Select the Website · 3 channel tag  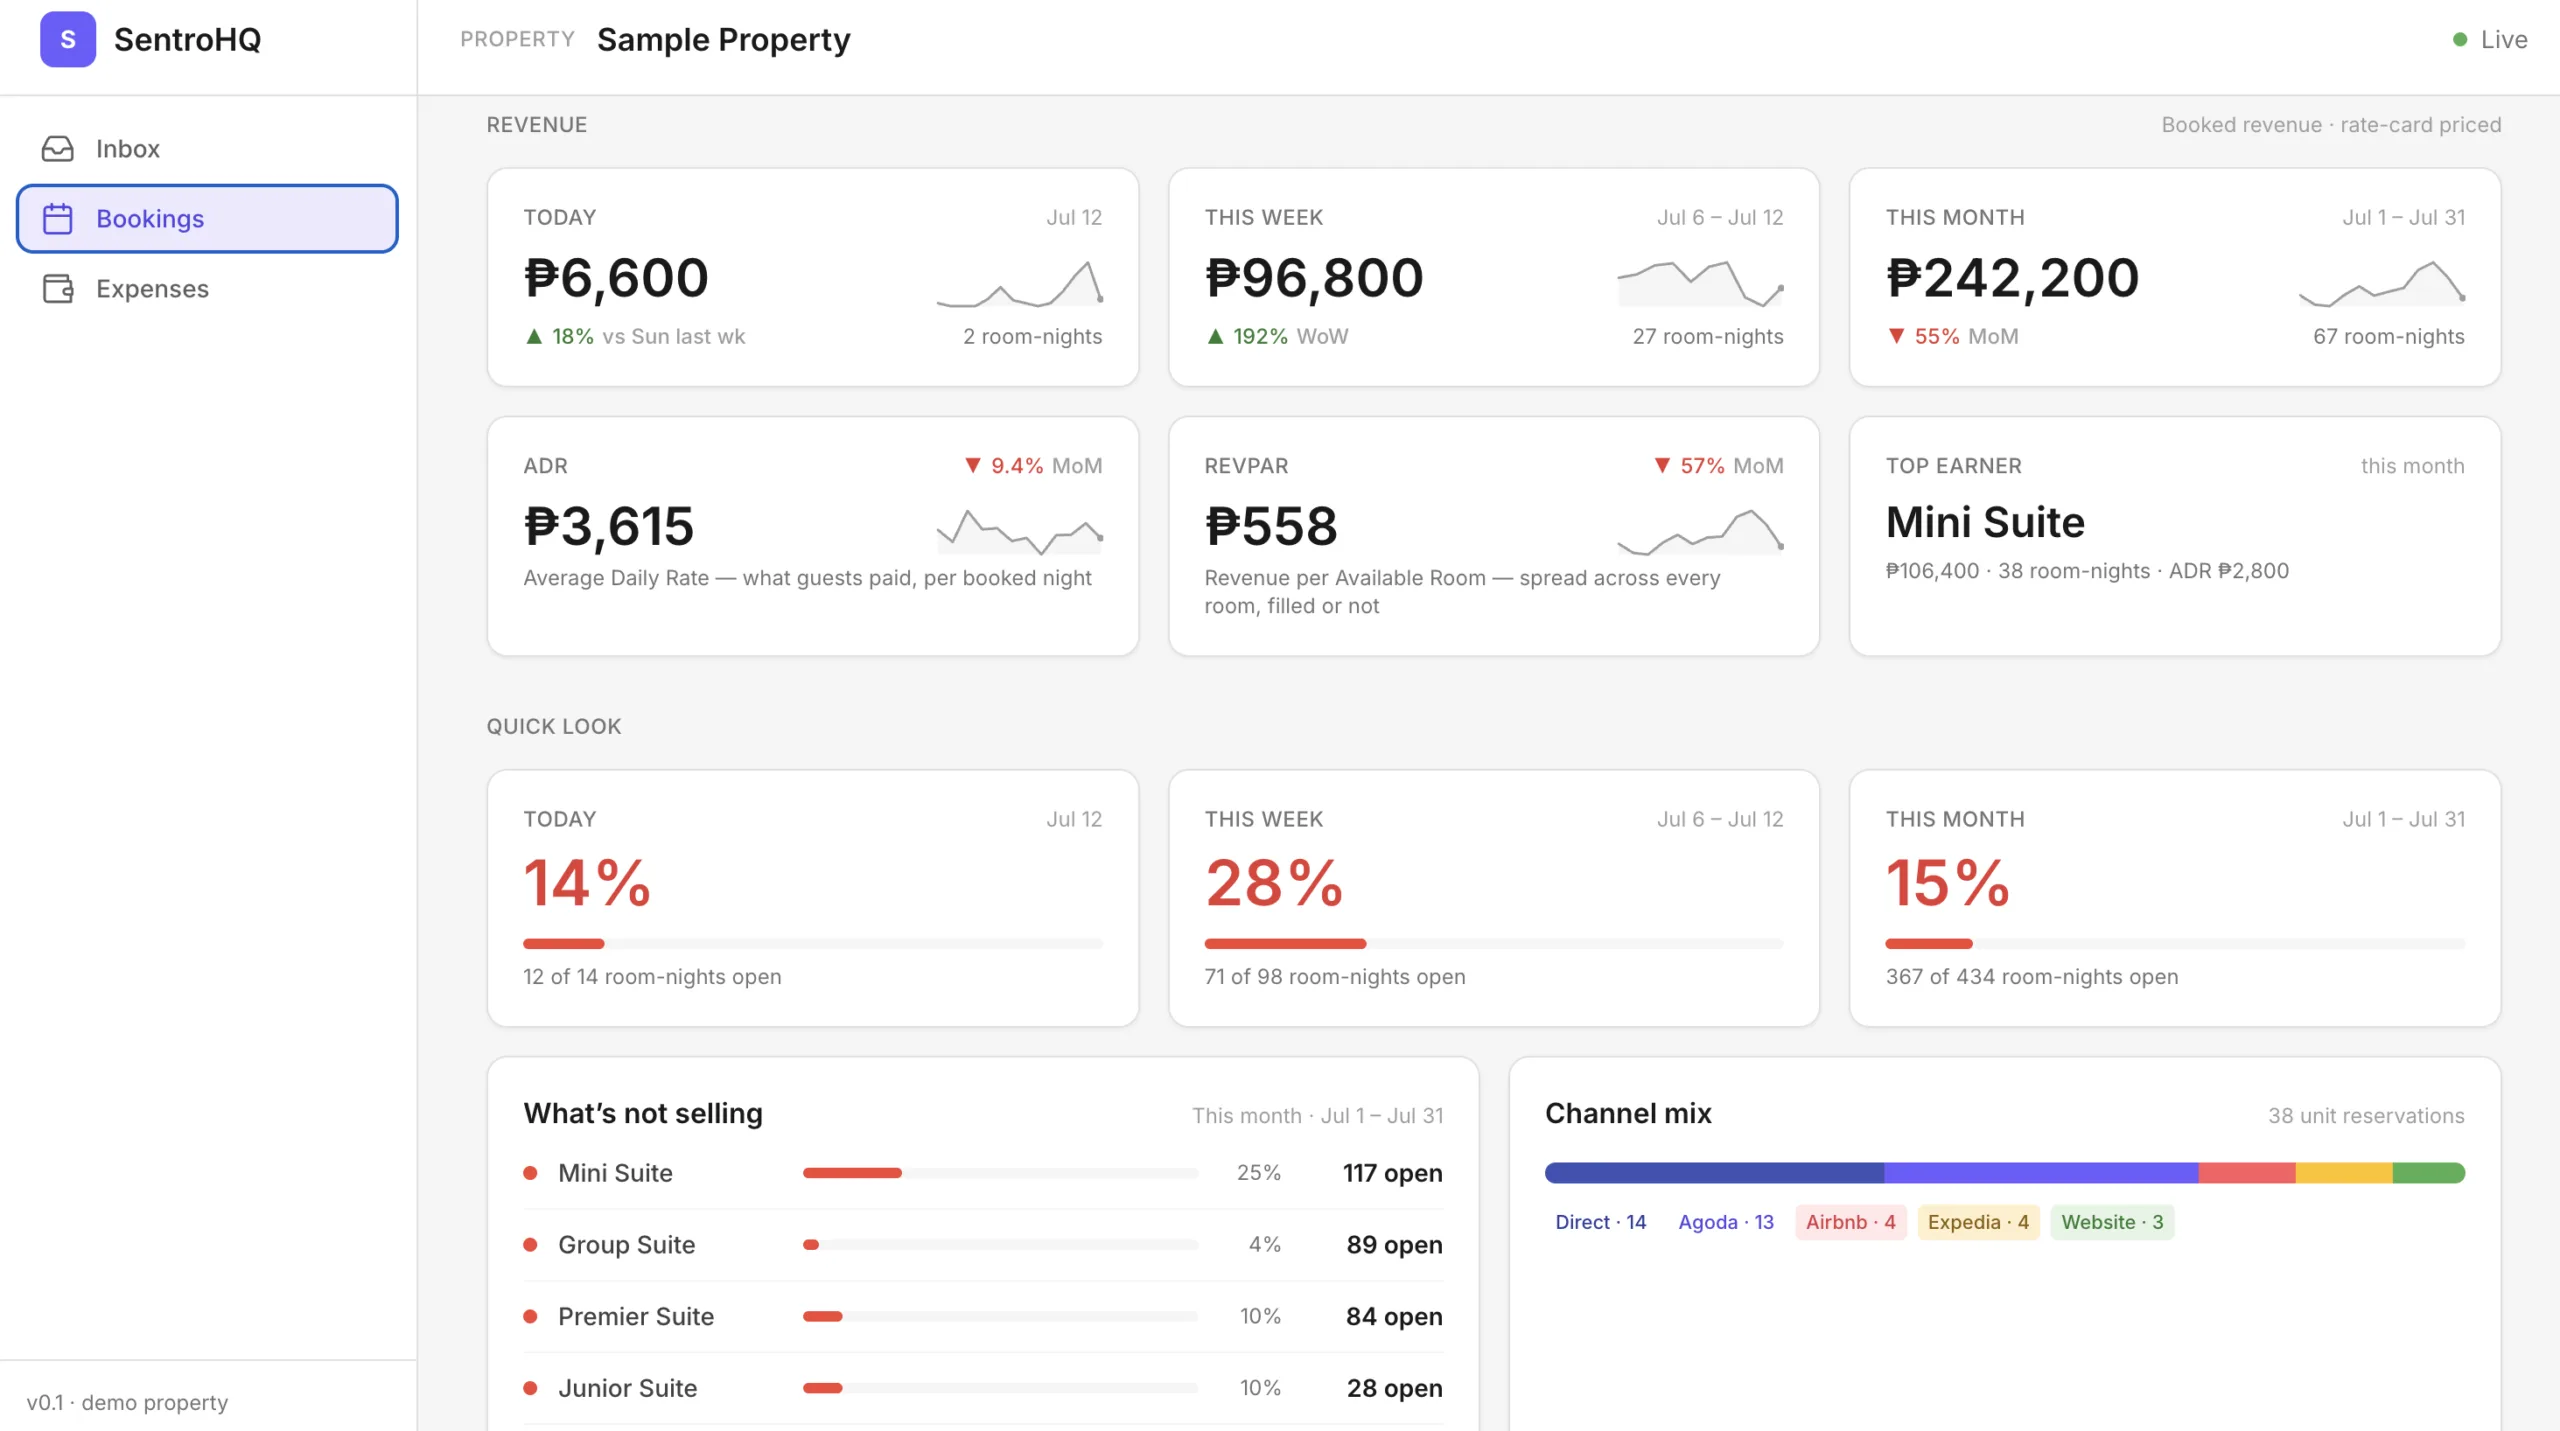(x=2112, y=1222)
